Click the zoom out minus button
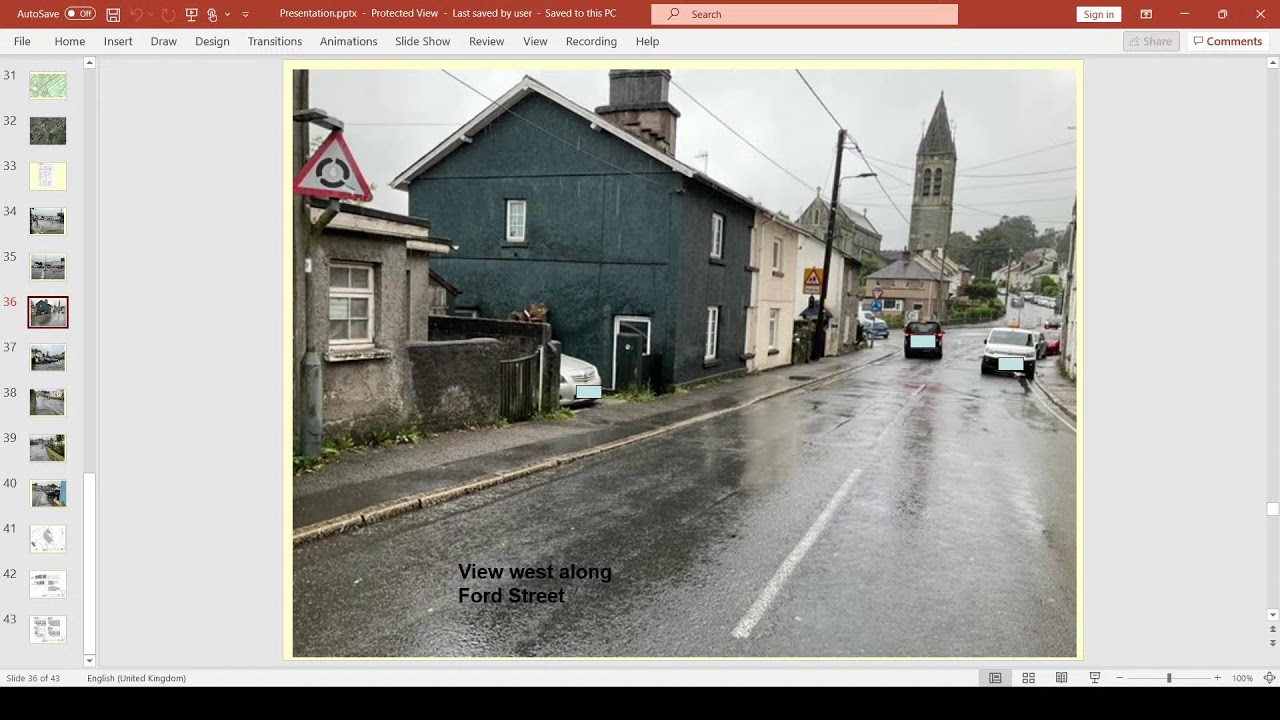The height and width of the screenshot is (720, 1280). 1120,678
